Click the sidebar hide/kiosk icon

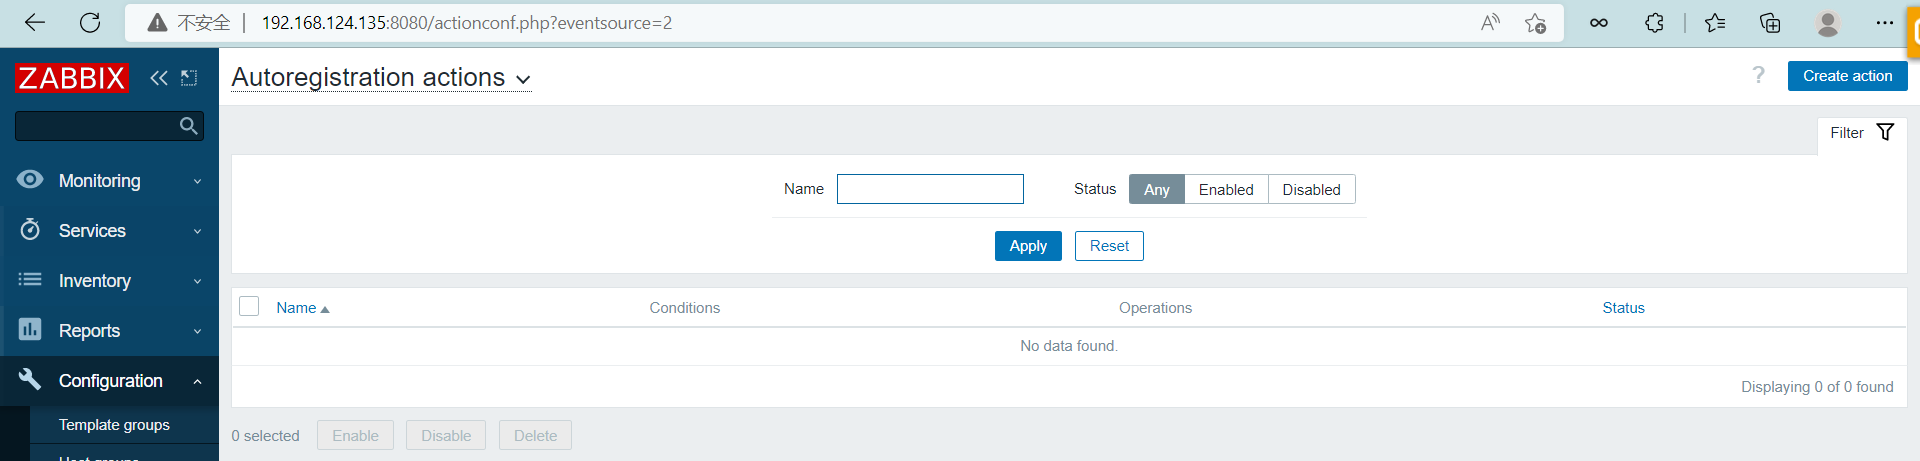(x=189, y=78)
